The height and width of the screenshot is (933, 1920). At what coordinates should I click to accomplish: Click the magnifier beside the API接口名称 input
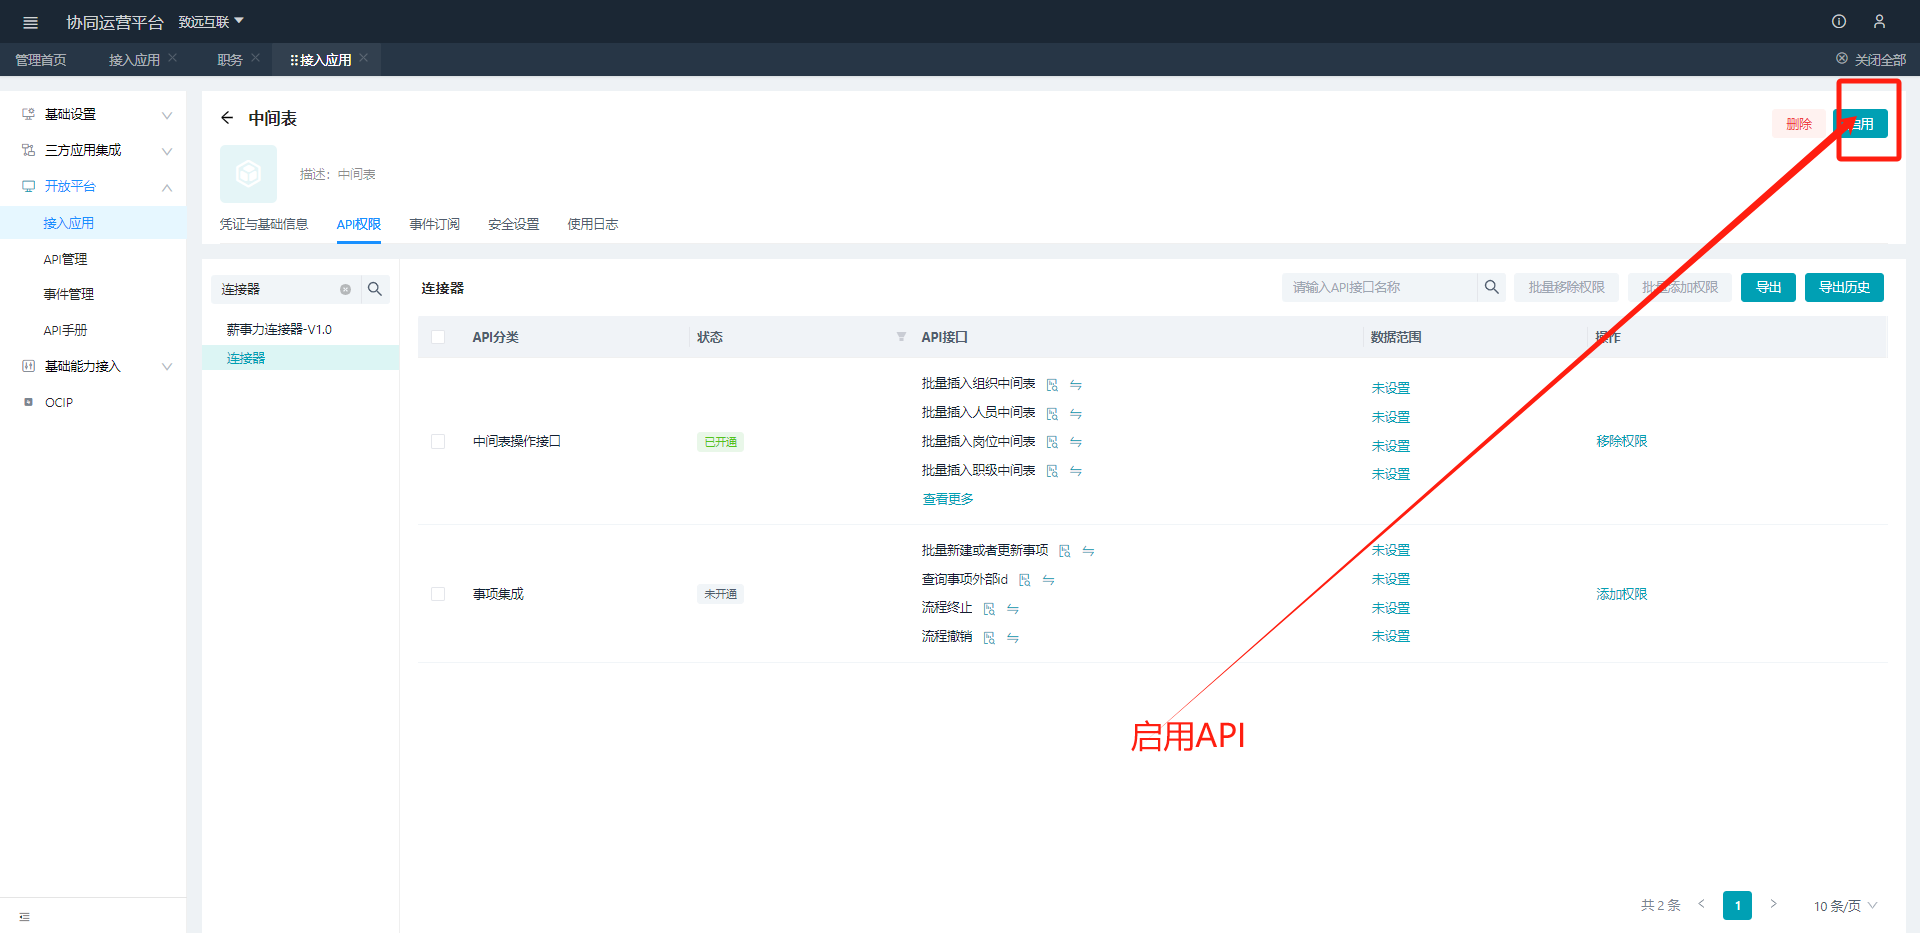coord(1491,287)
